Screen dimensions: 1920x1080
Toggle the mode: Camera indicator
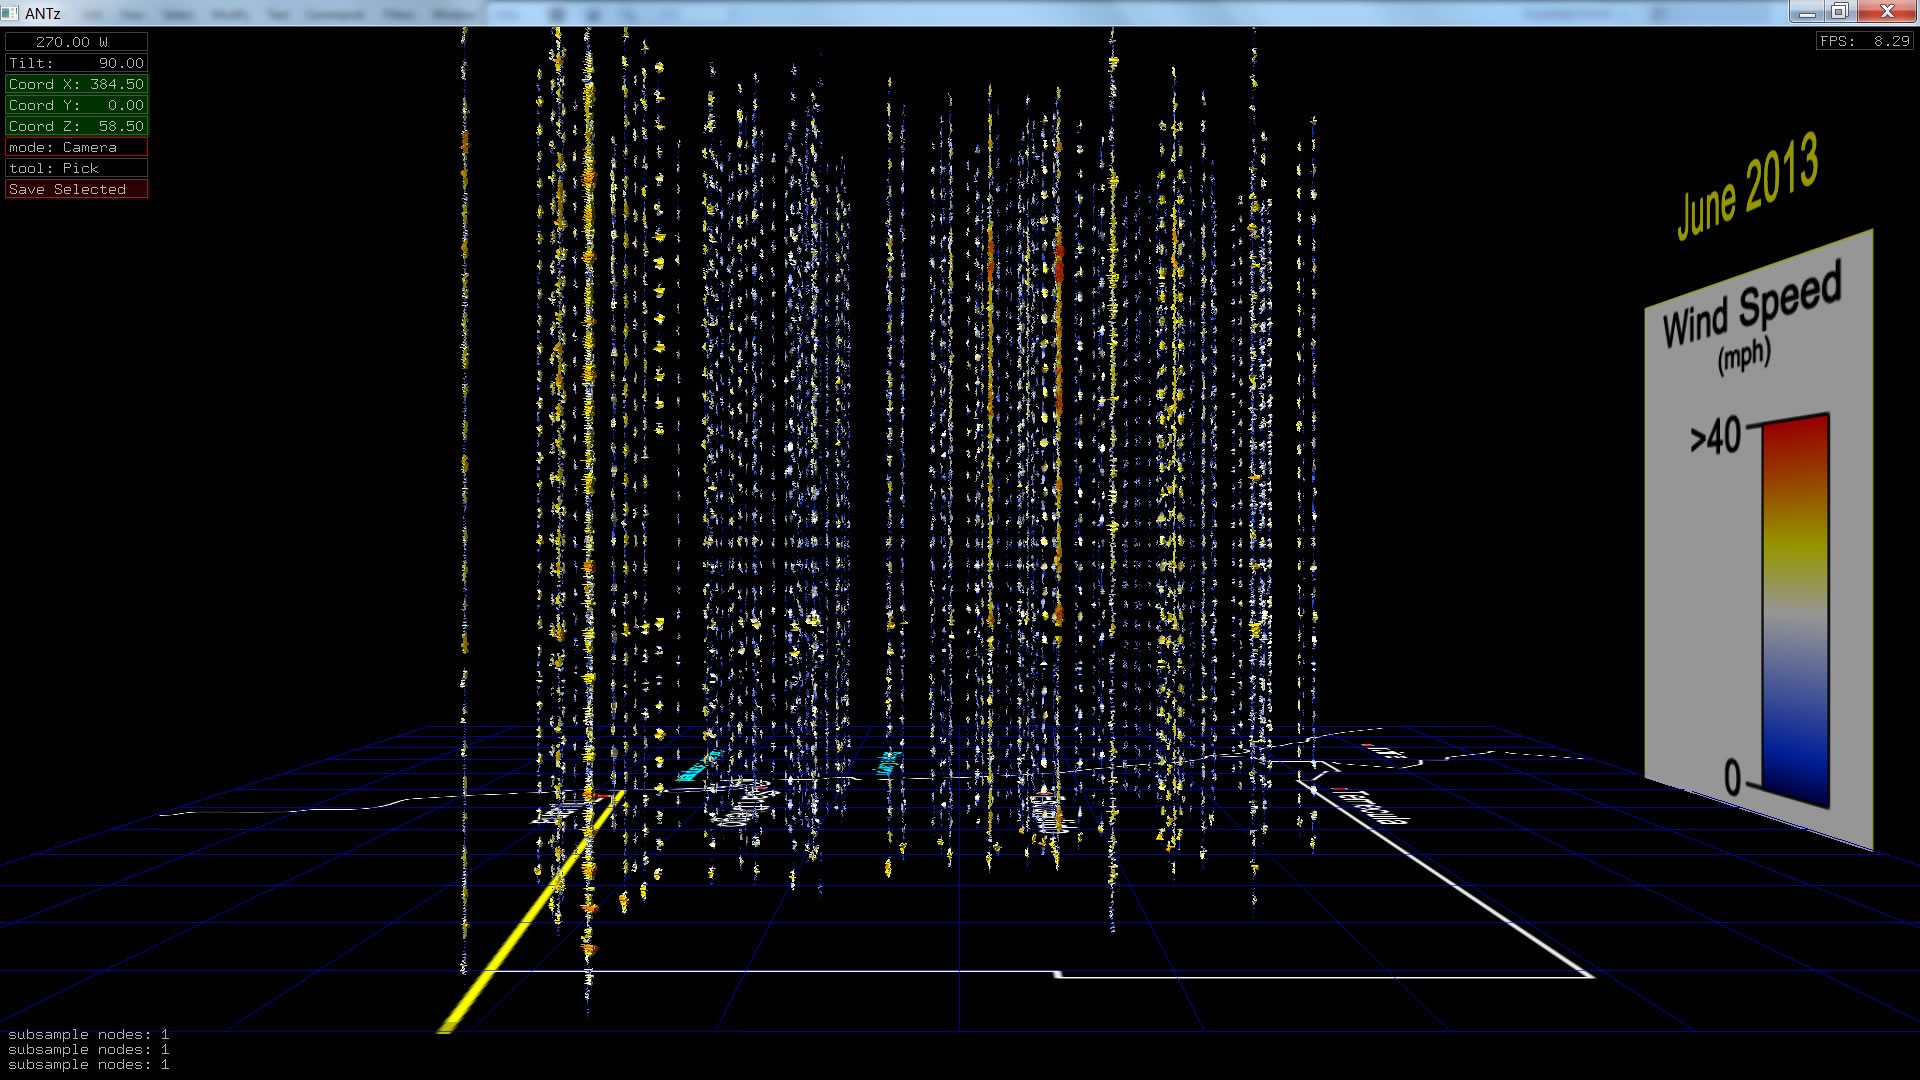76,147
